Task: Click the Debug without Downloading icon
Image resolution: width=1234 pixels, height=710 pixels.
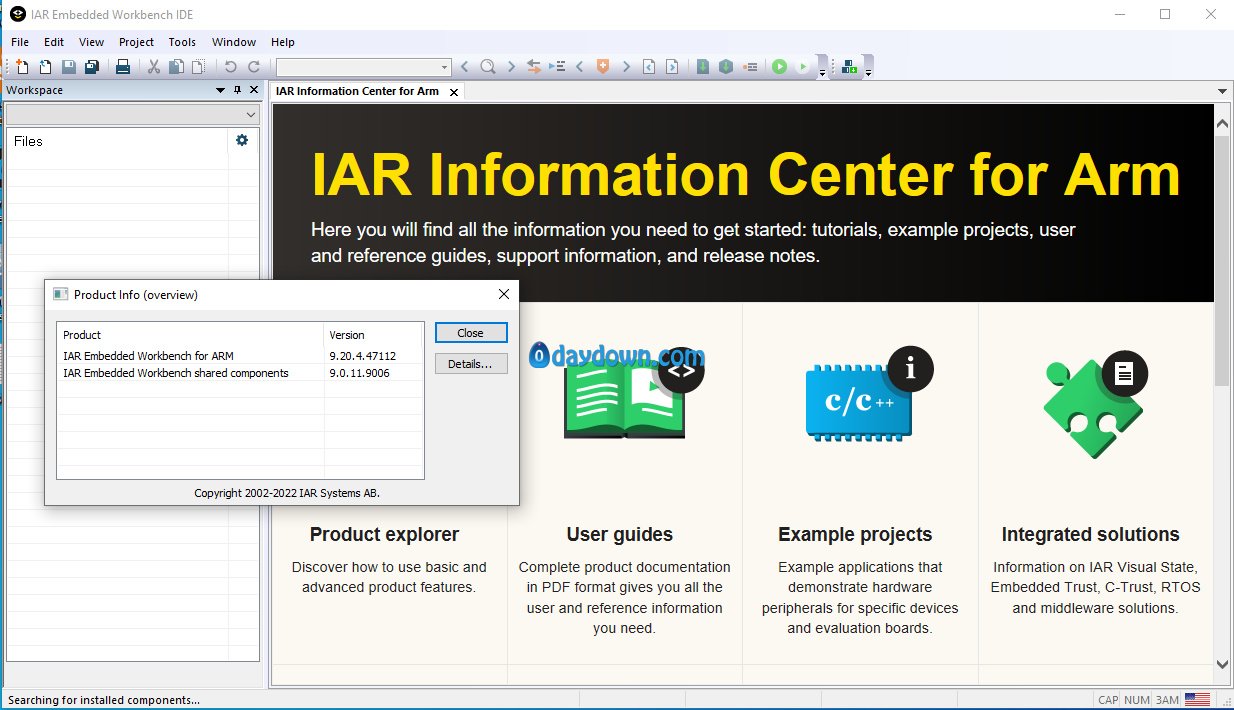Action: tap(803, 67)
